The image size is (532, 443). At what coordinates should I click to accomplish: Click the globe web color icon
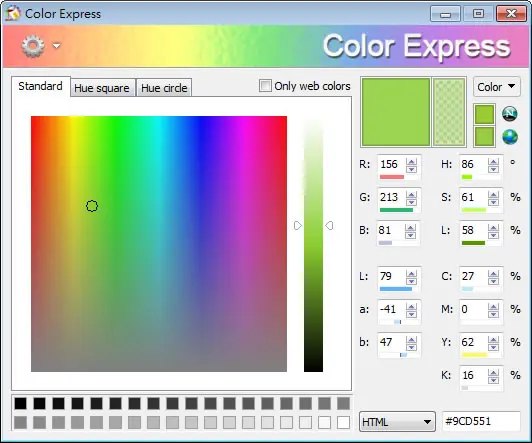click(x=510, y=137)
